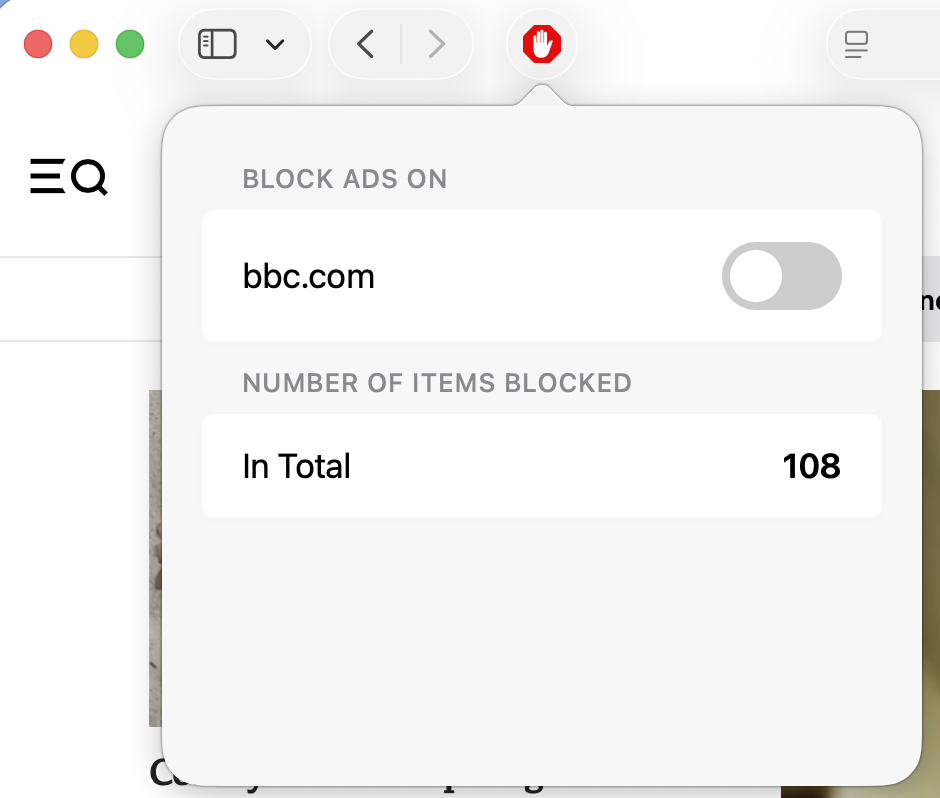
Task: Click the In Total blocked items row
Action: click(296, 466)
